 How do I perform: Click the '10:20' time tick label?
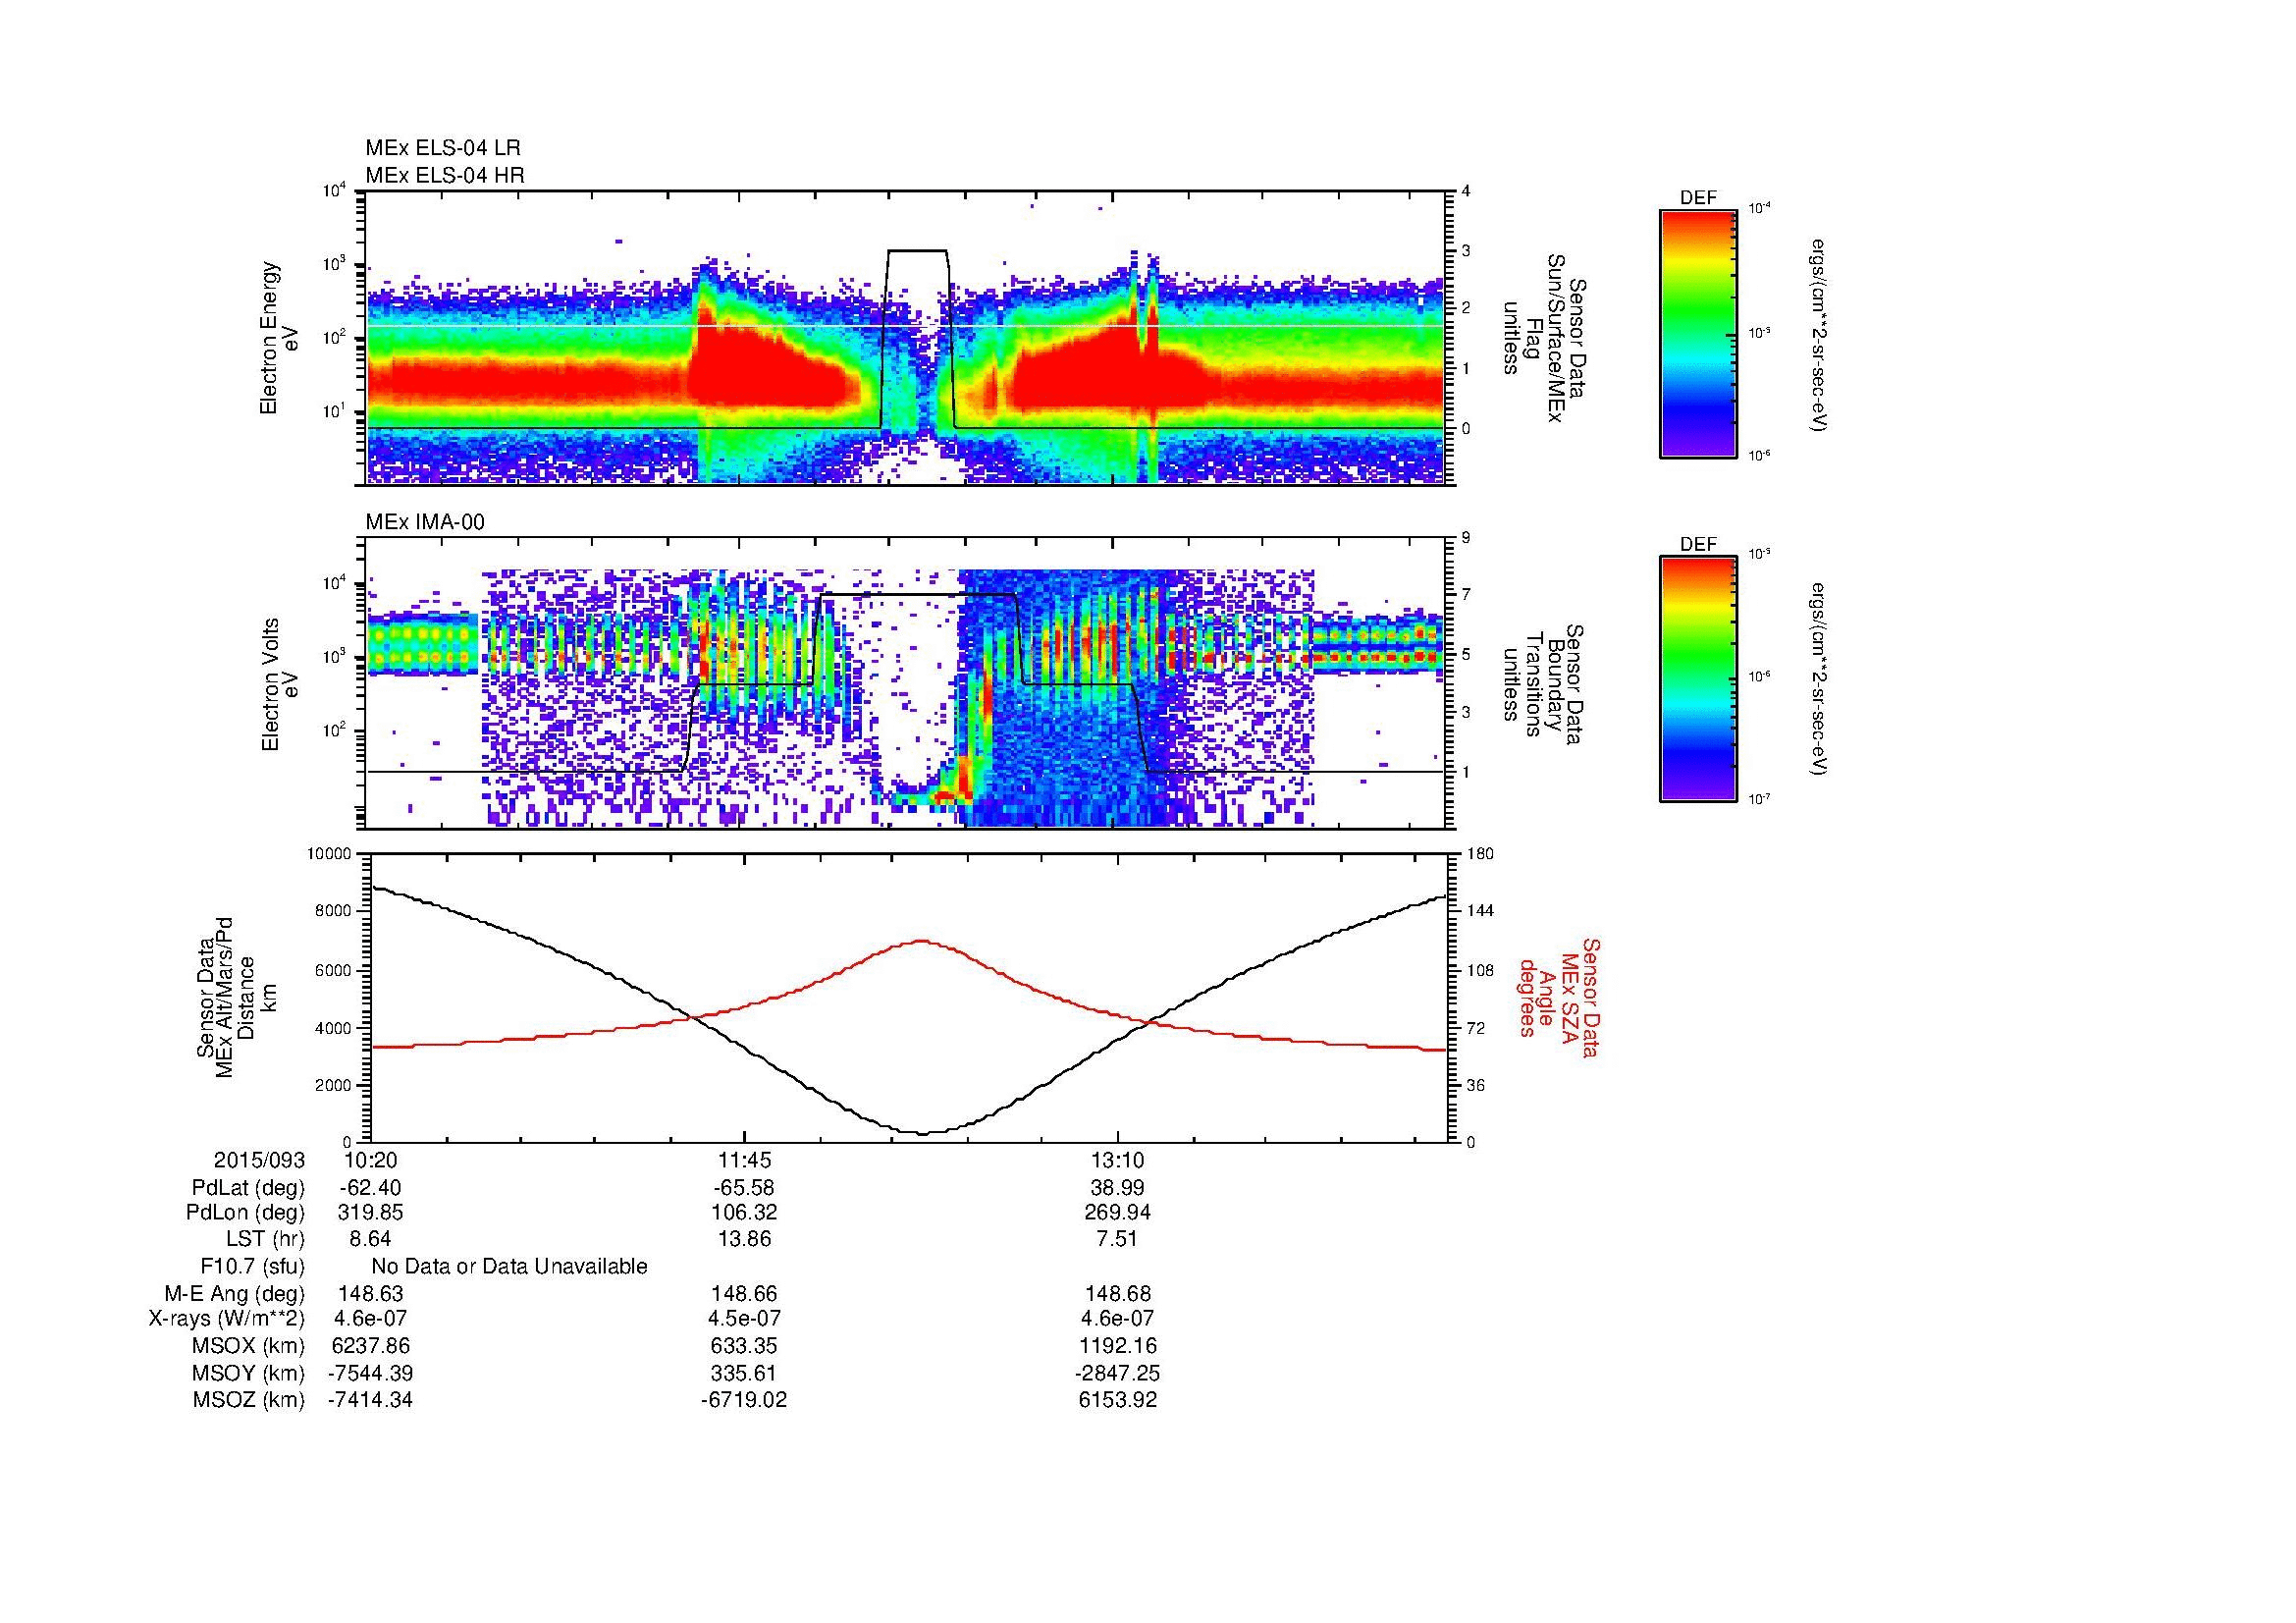[x=370, y=1161]
